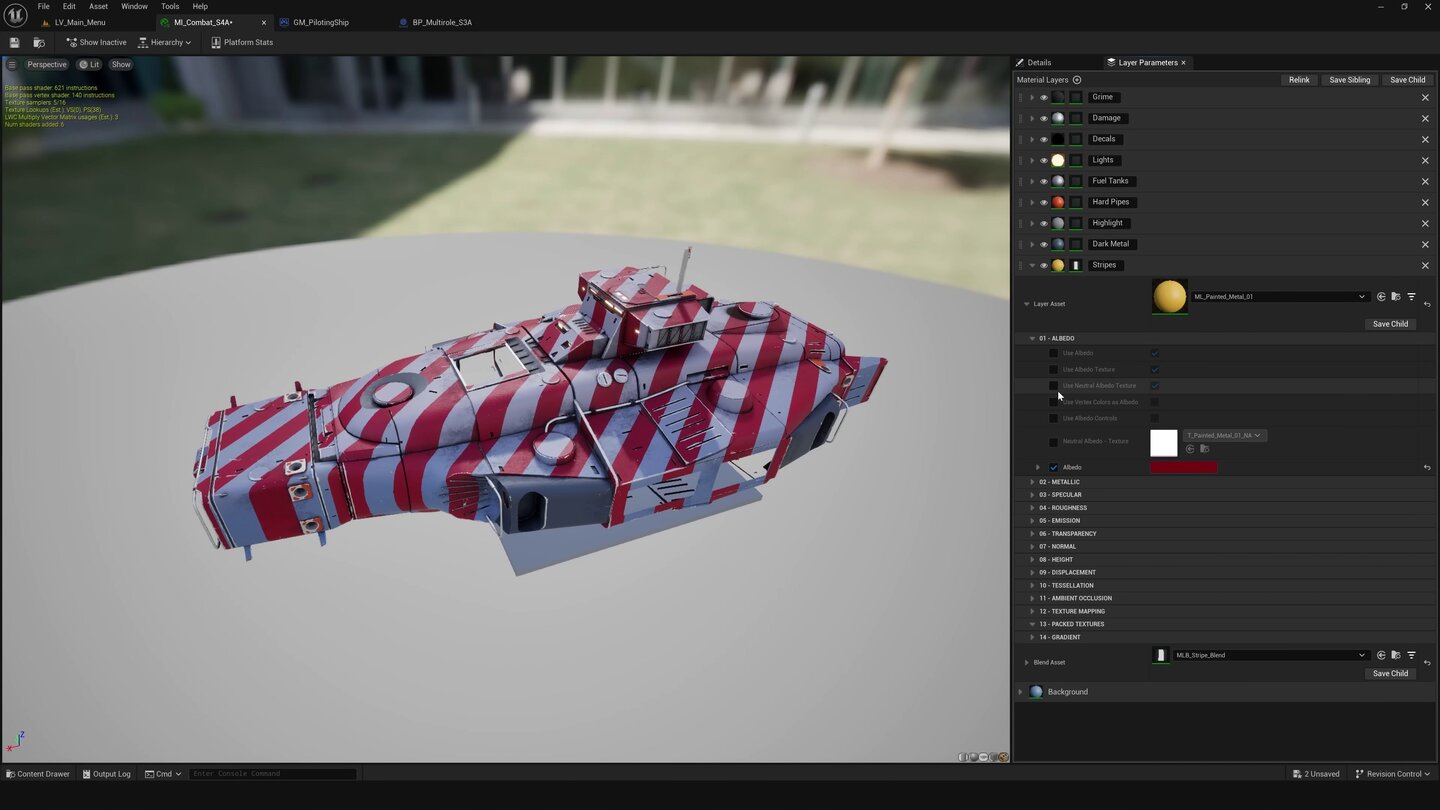Click the Save Sibling button
The height and width of the screenshot is (810, 1440).
click(1349, 80)
